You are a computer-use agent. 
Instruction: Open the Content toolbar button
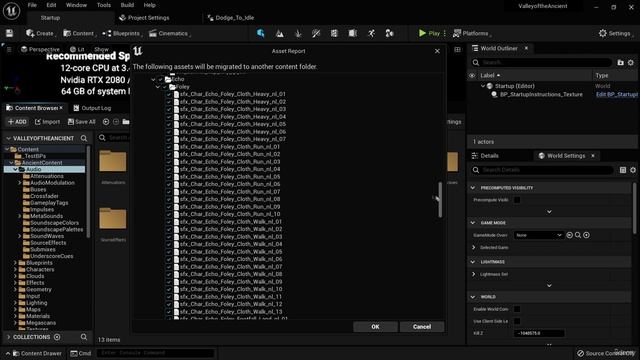(78, 33)
